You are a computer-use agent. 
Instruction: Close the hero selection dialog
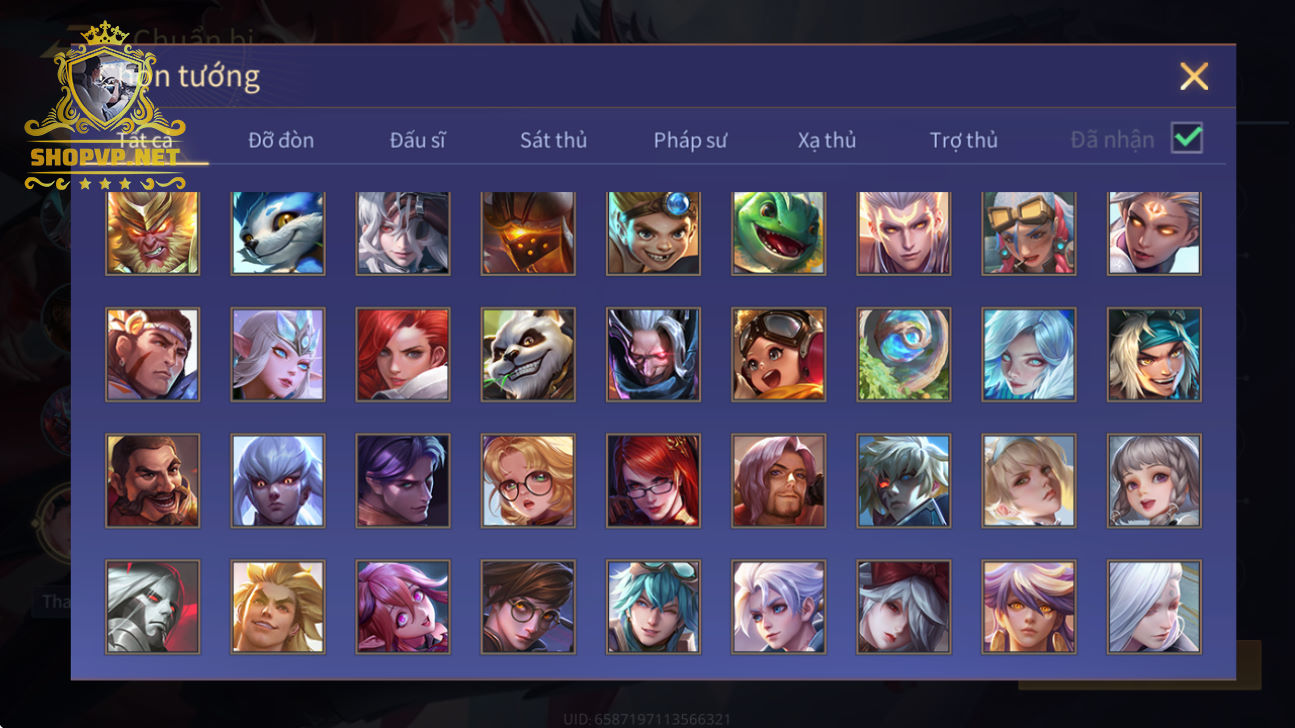click(x=1194, y=76)
